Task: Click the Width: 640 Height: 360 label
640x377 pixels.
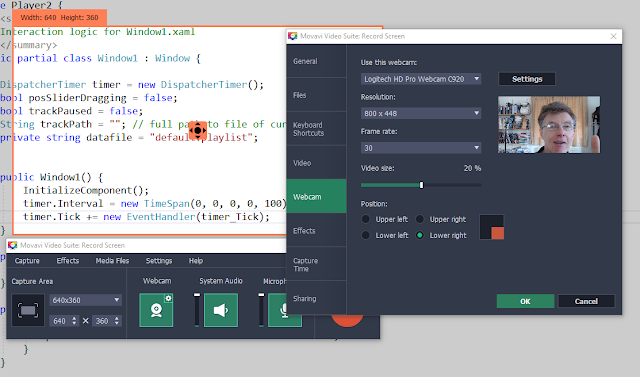Action: coord(60,18)
